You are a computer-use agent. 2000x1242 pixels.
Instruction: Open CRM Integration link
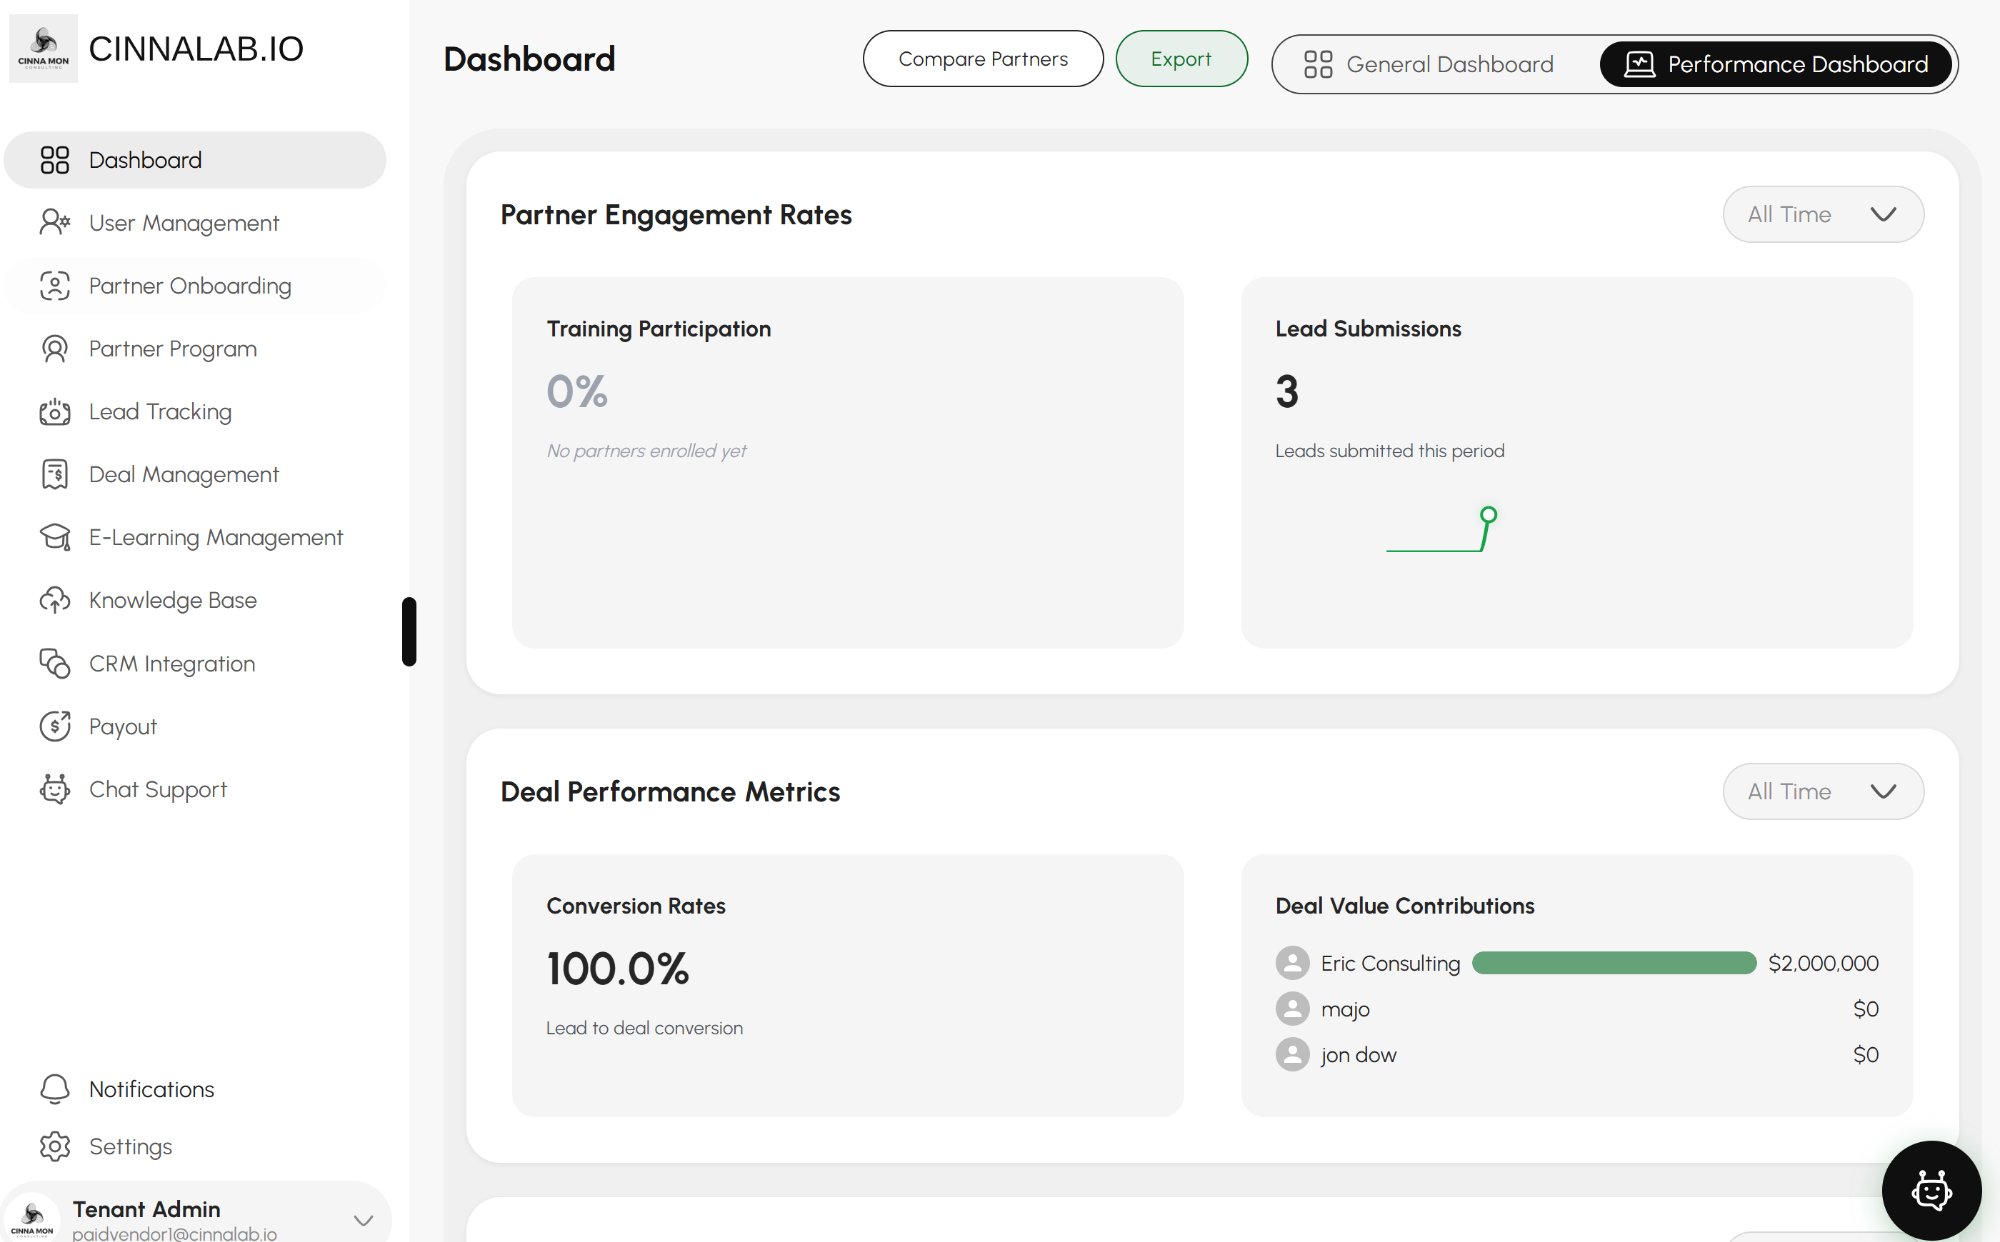[x=195, y=664]
